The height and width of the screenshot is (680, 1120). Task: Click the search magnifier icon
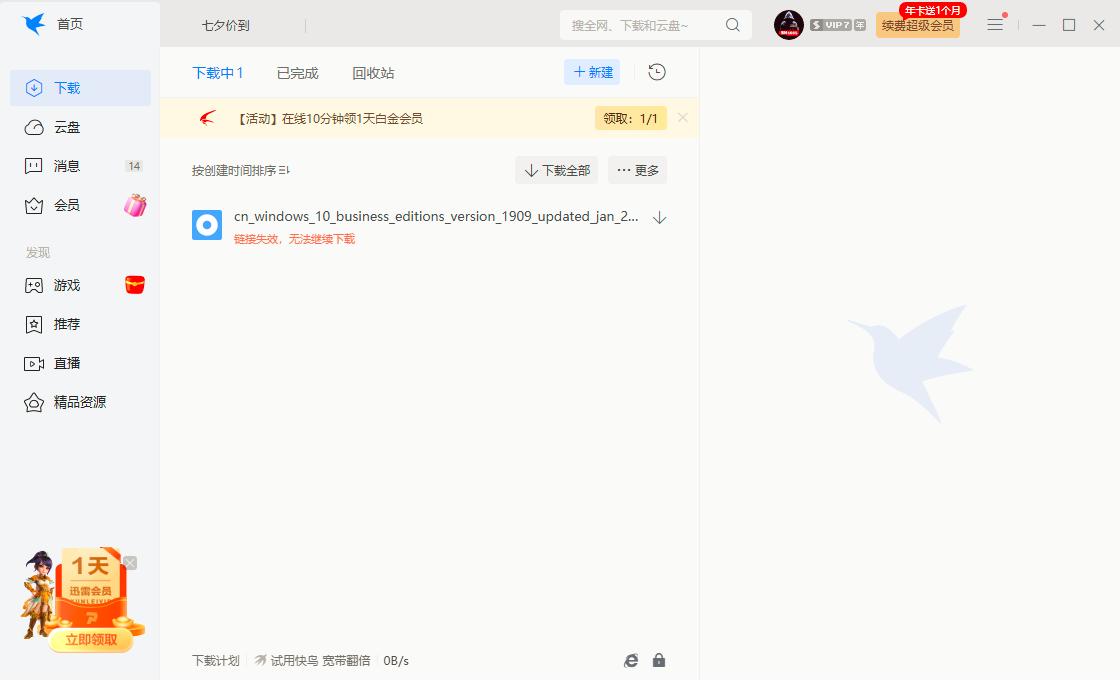[x=733, y=25]
